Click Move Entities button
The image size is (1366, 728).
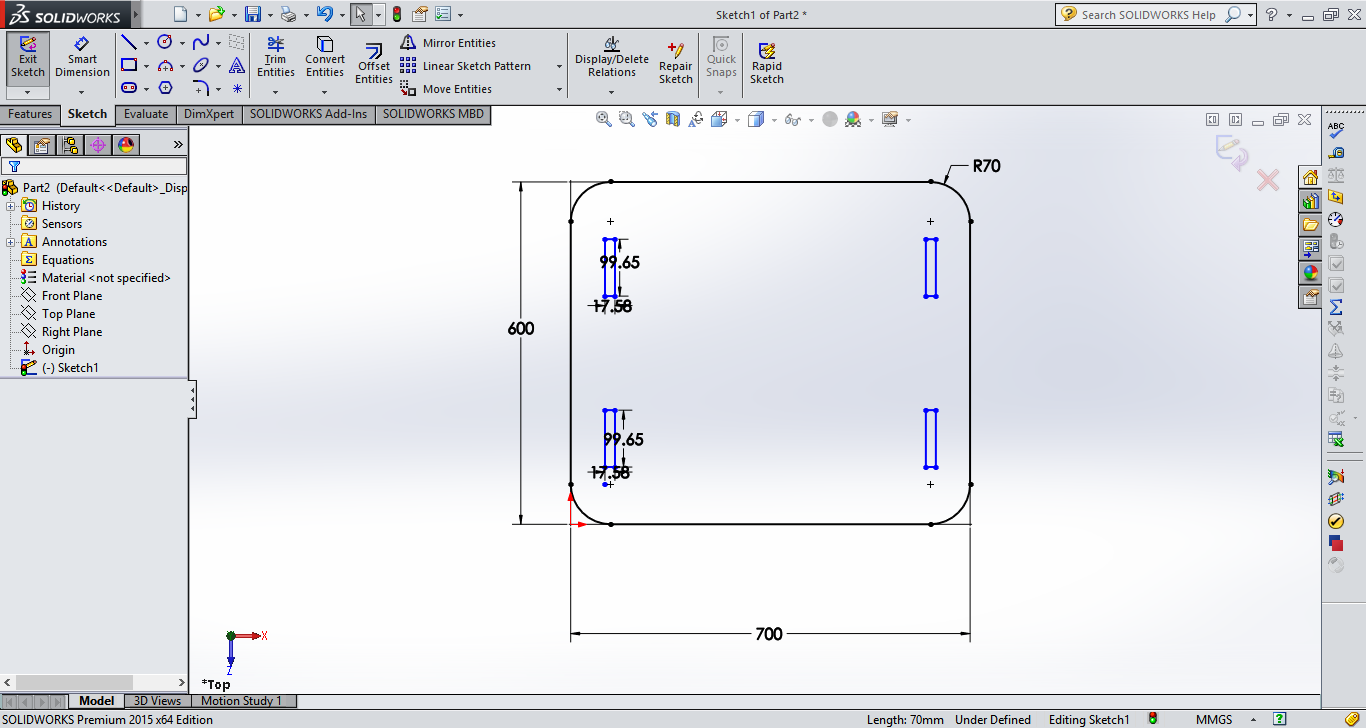(x=446, y=89)
